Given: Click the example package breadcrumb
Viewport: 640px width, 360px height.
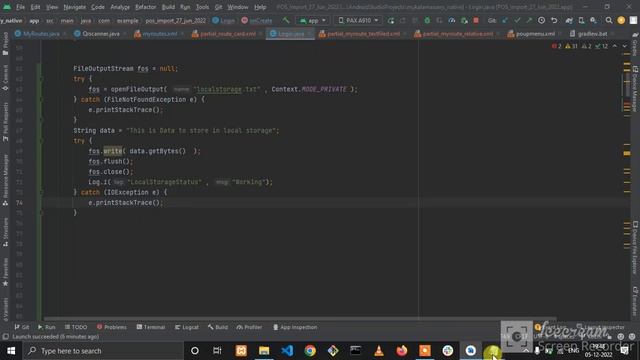Looking at the screenshot, I should [127, 20].
